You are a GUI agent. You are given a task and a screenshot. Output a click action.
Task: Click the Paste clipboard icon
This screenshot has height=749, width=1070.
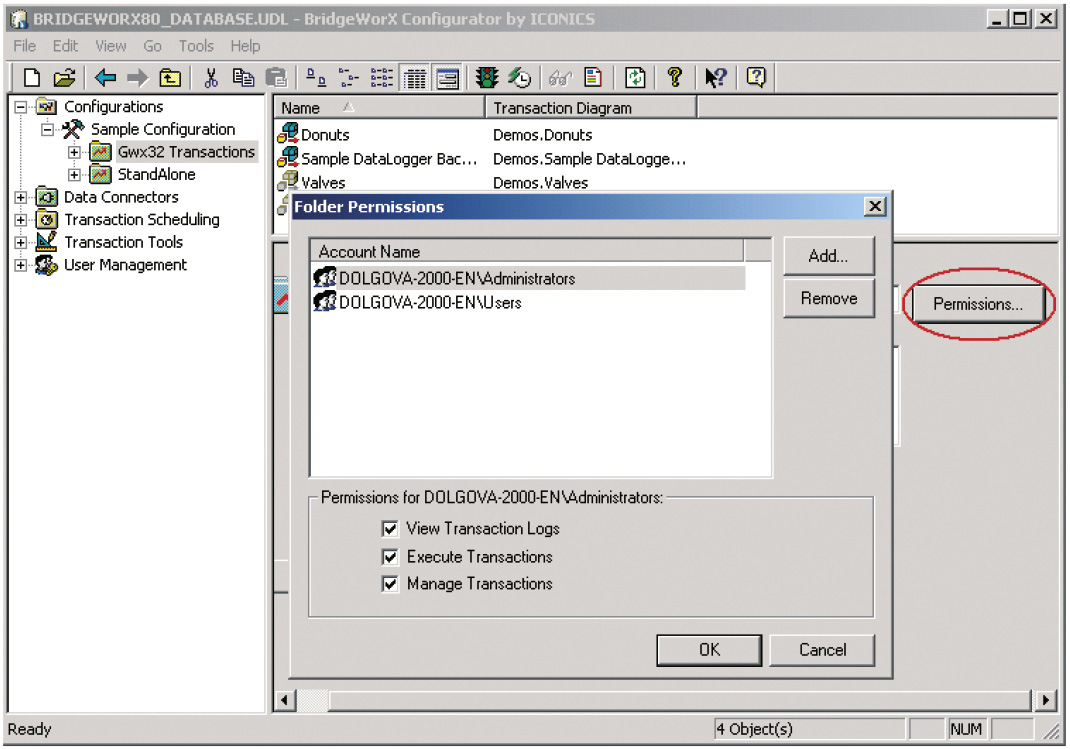pyautogui.click(x=276, y=78)
